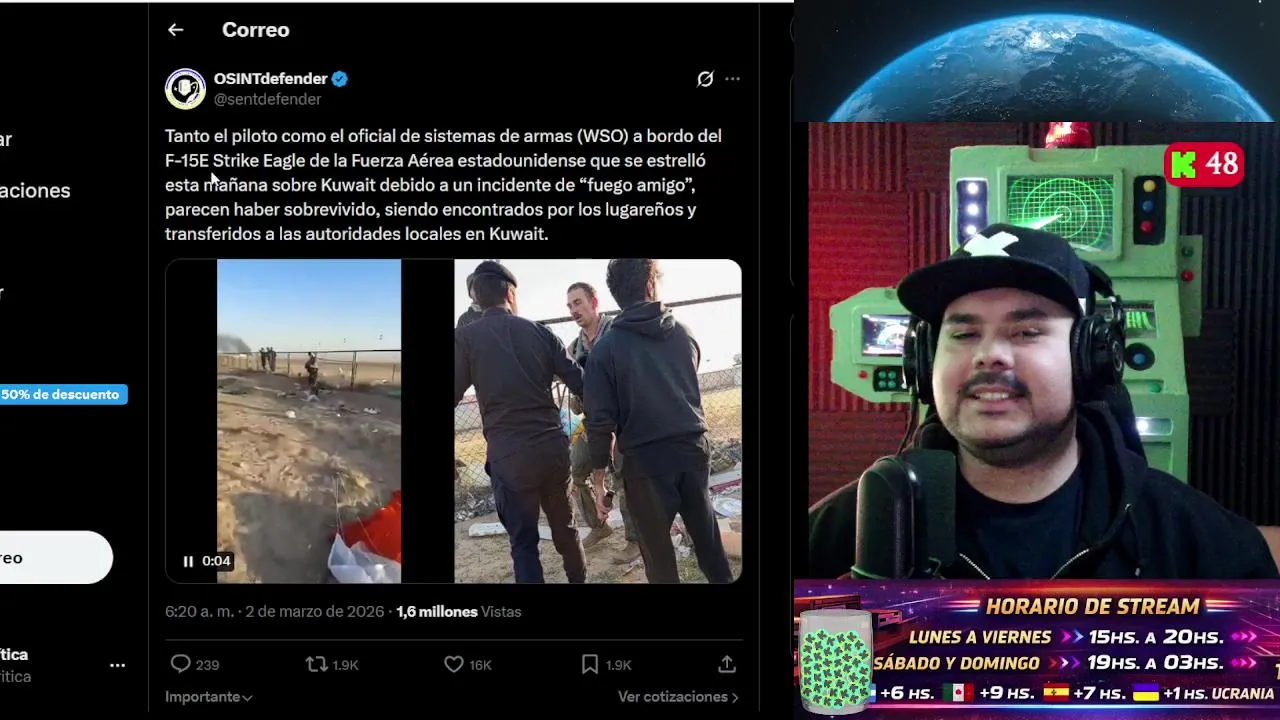The width and height of the screenshot is (1280, 720).
Task: Like the post with the heart icon
Action: tap(454, 664)
